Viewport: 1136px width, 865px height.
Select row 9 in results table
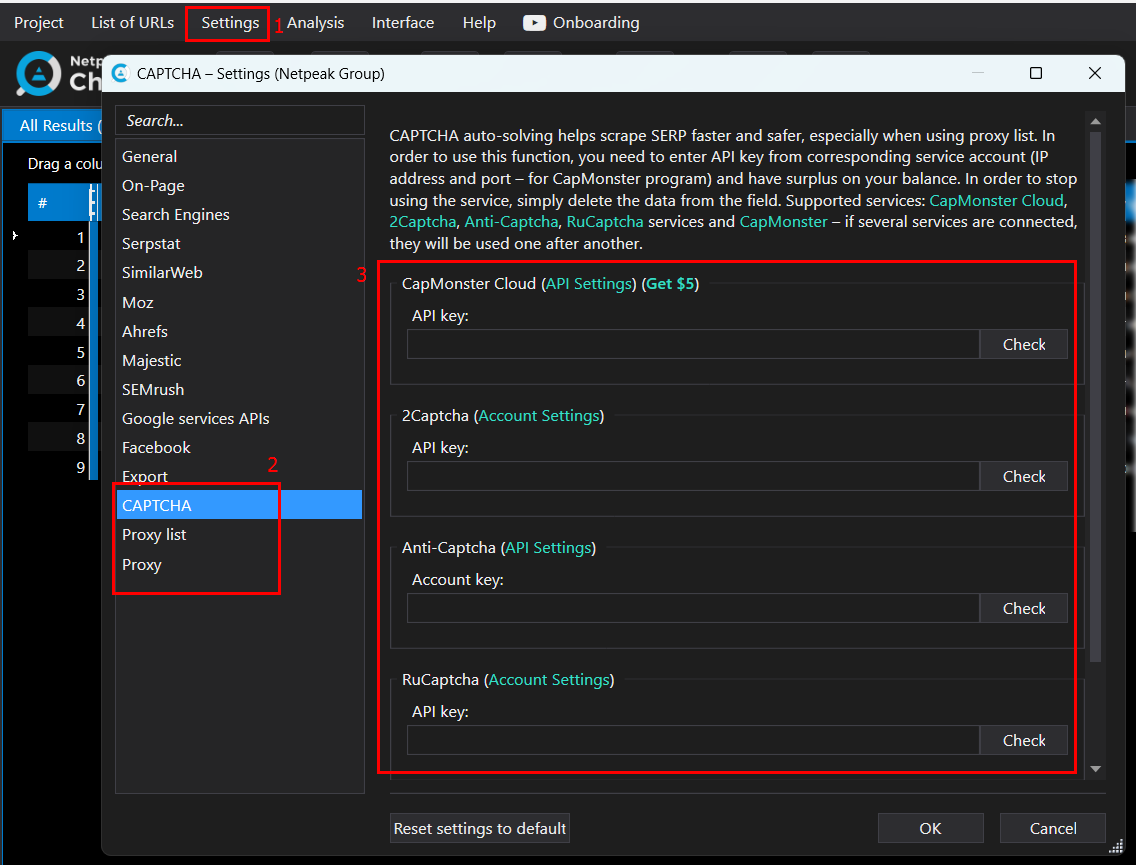pyautogui.click(x=58, y=467)
